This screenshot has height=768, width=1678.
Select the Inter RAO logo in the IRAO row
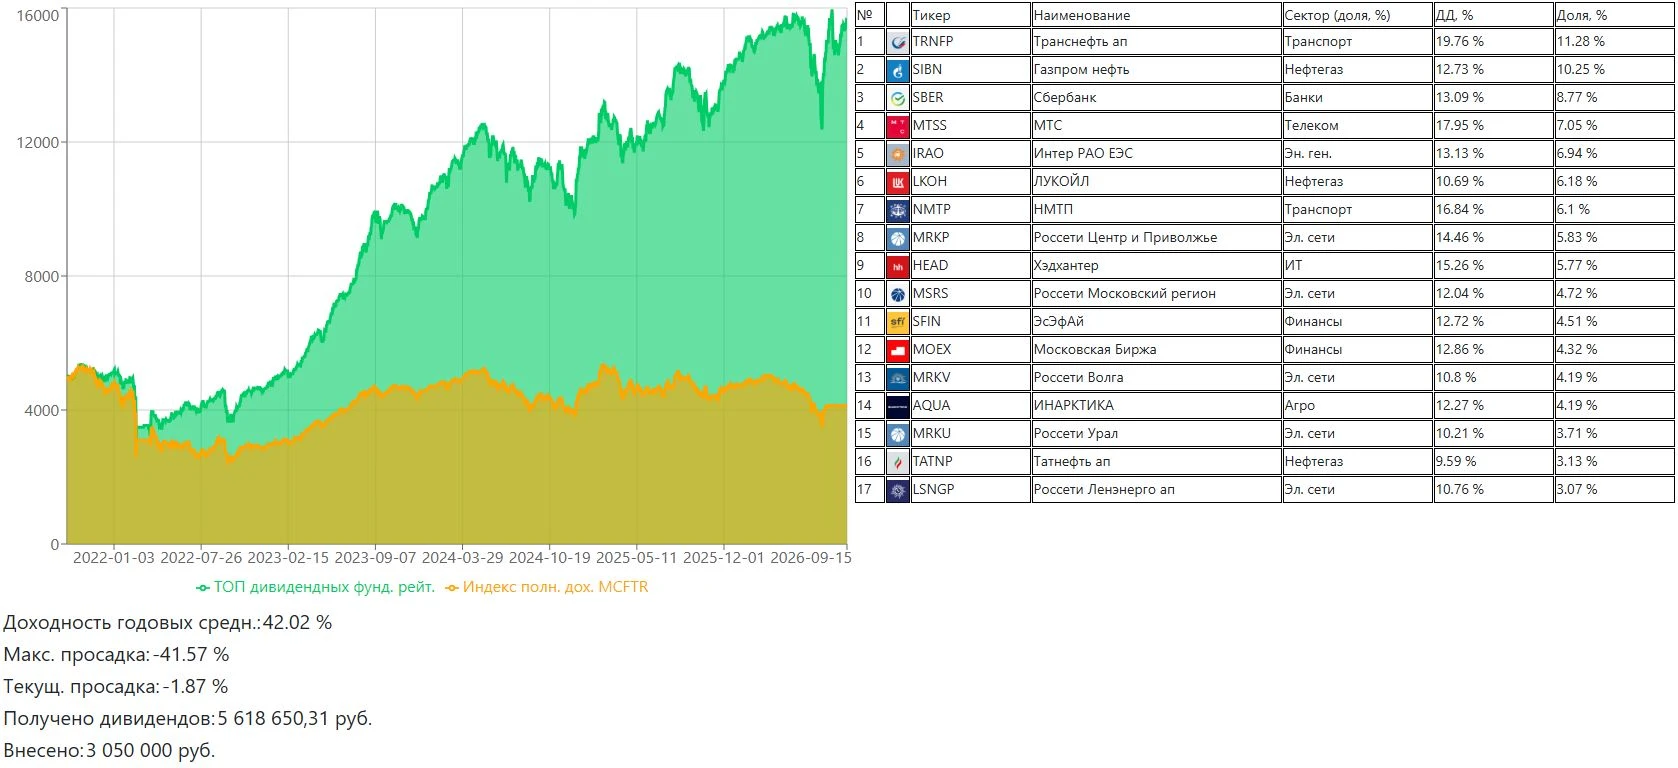(897, 154)
